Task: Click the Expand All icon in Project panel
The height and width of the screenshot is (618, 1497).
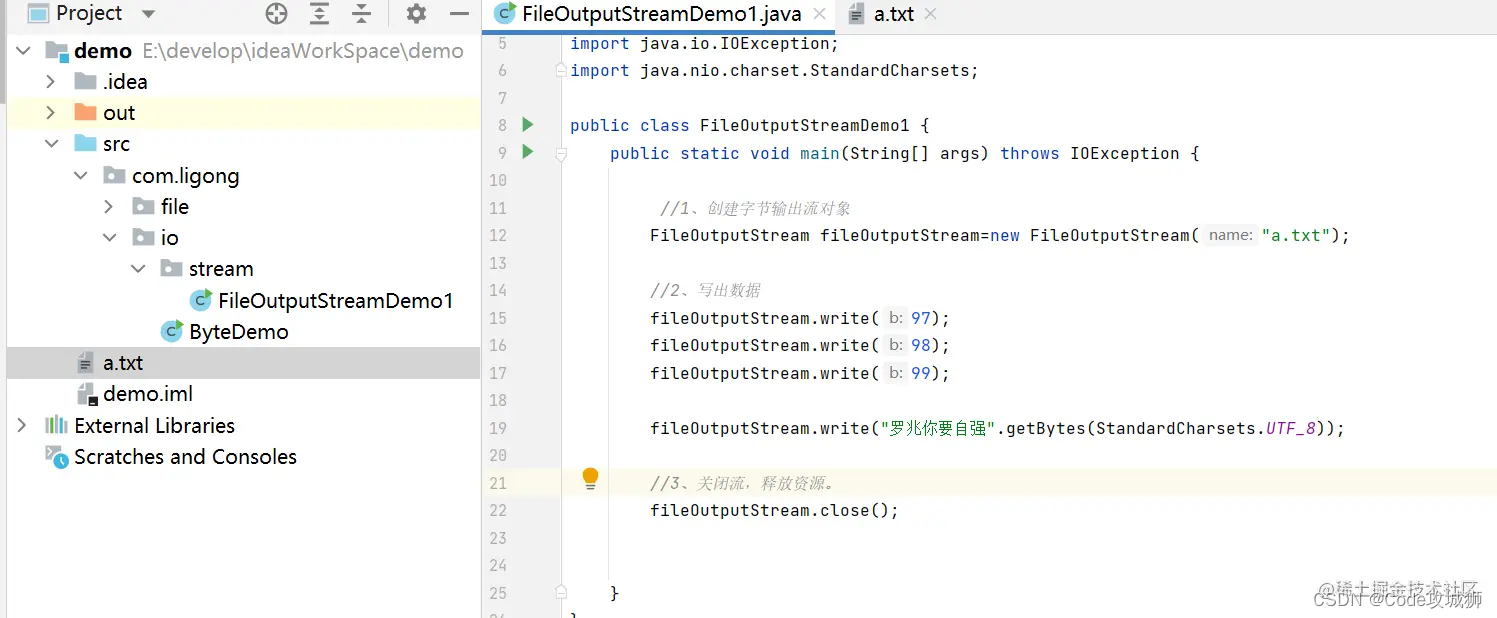Action: 319,14
